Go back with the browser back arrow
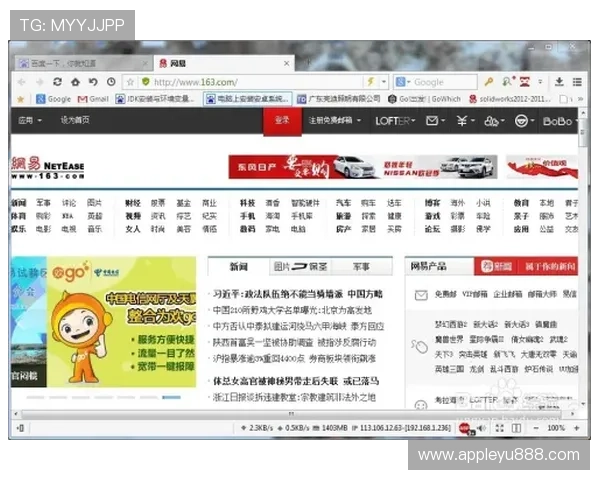This screenshot has height=480, width=600. click(21, 82)
